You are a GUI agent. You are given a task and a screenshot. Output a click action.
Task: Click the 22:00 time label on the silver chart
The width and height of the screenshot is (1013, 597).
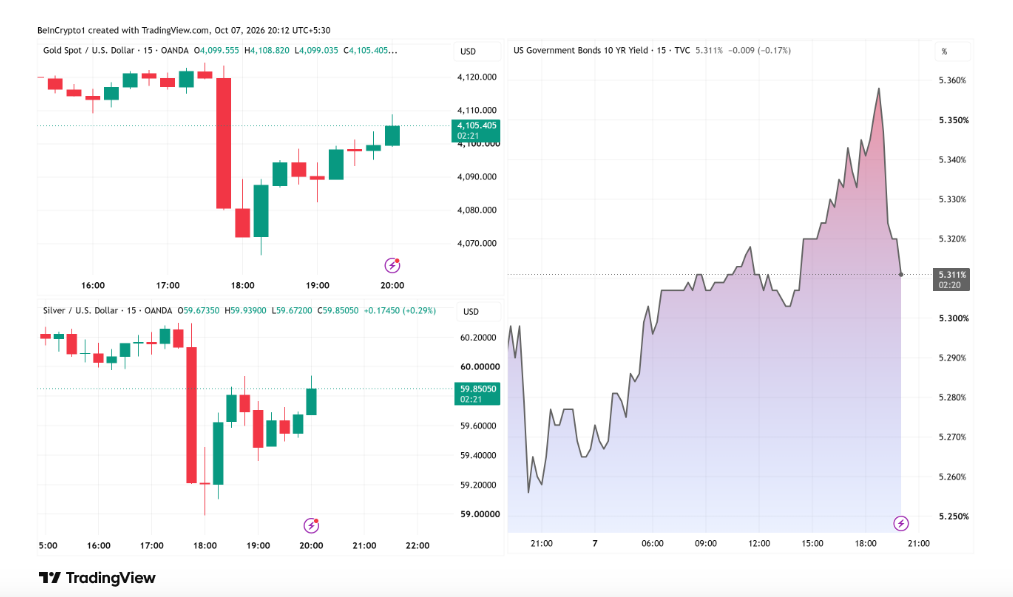[x=417, y=545]
